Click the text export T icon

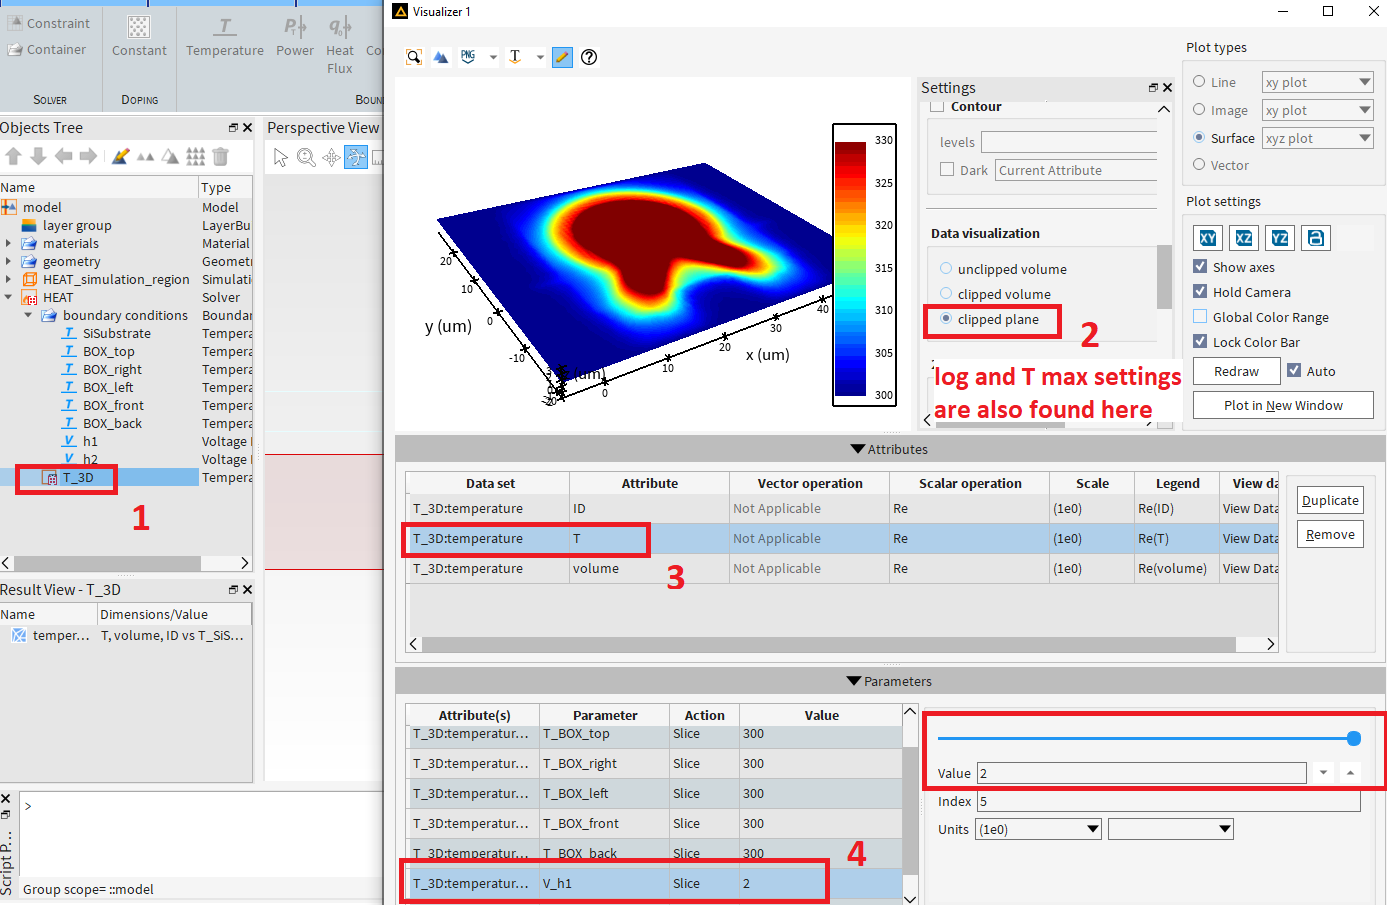515,57
